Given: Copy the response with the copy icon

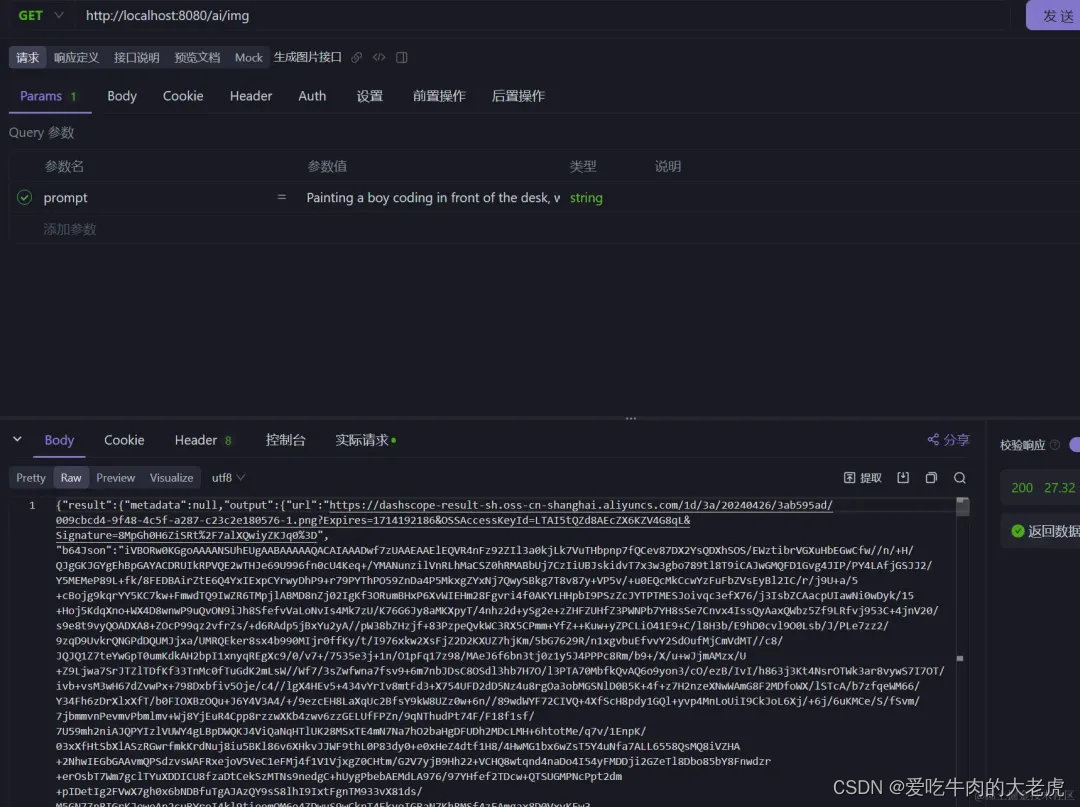Looking at the screenshot, I should (x=931, y=477).
